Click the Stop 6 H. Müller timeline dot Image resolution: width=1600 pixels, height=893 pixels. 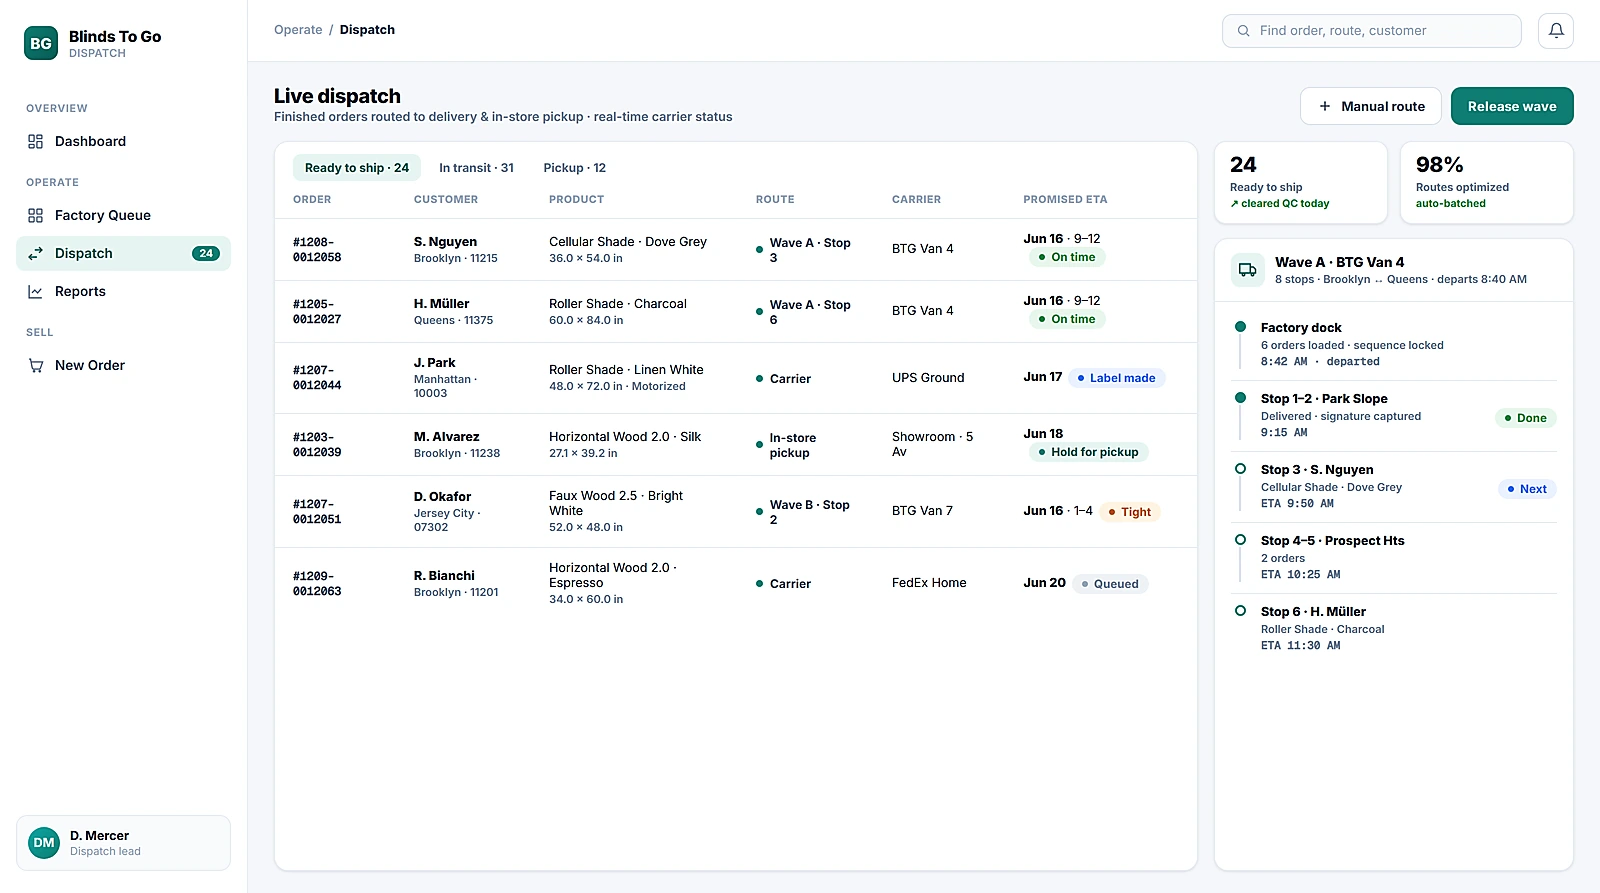click(x=1240, y=611)
